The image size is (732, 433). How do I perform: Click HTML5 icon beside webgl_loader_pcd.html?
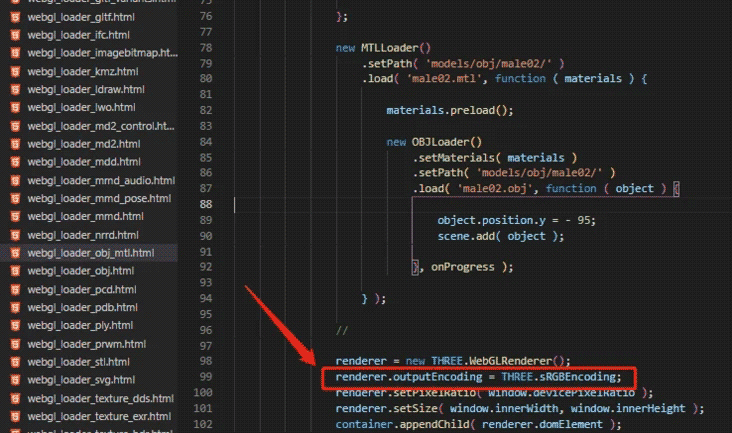[x=15, y=289]
